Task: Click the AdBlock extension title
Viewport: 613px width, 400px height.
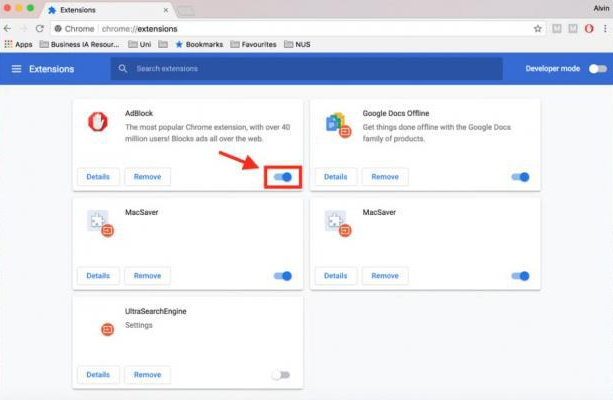Action: point(139,113)
